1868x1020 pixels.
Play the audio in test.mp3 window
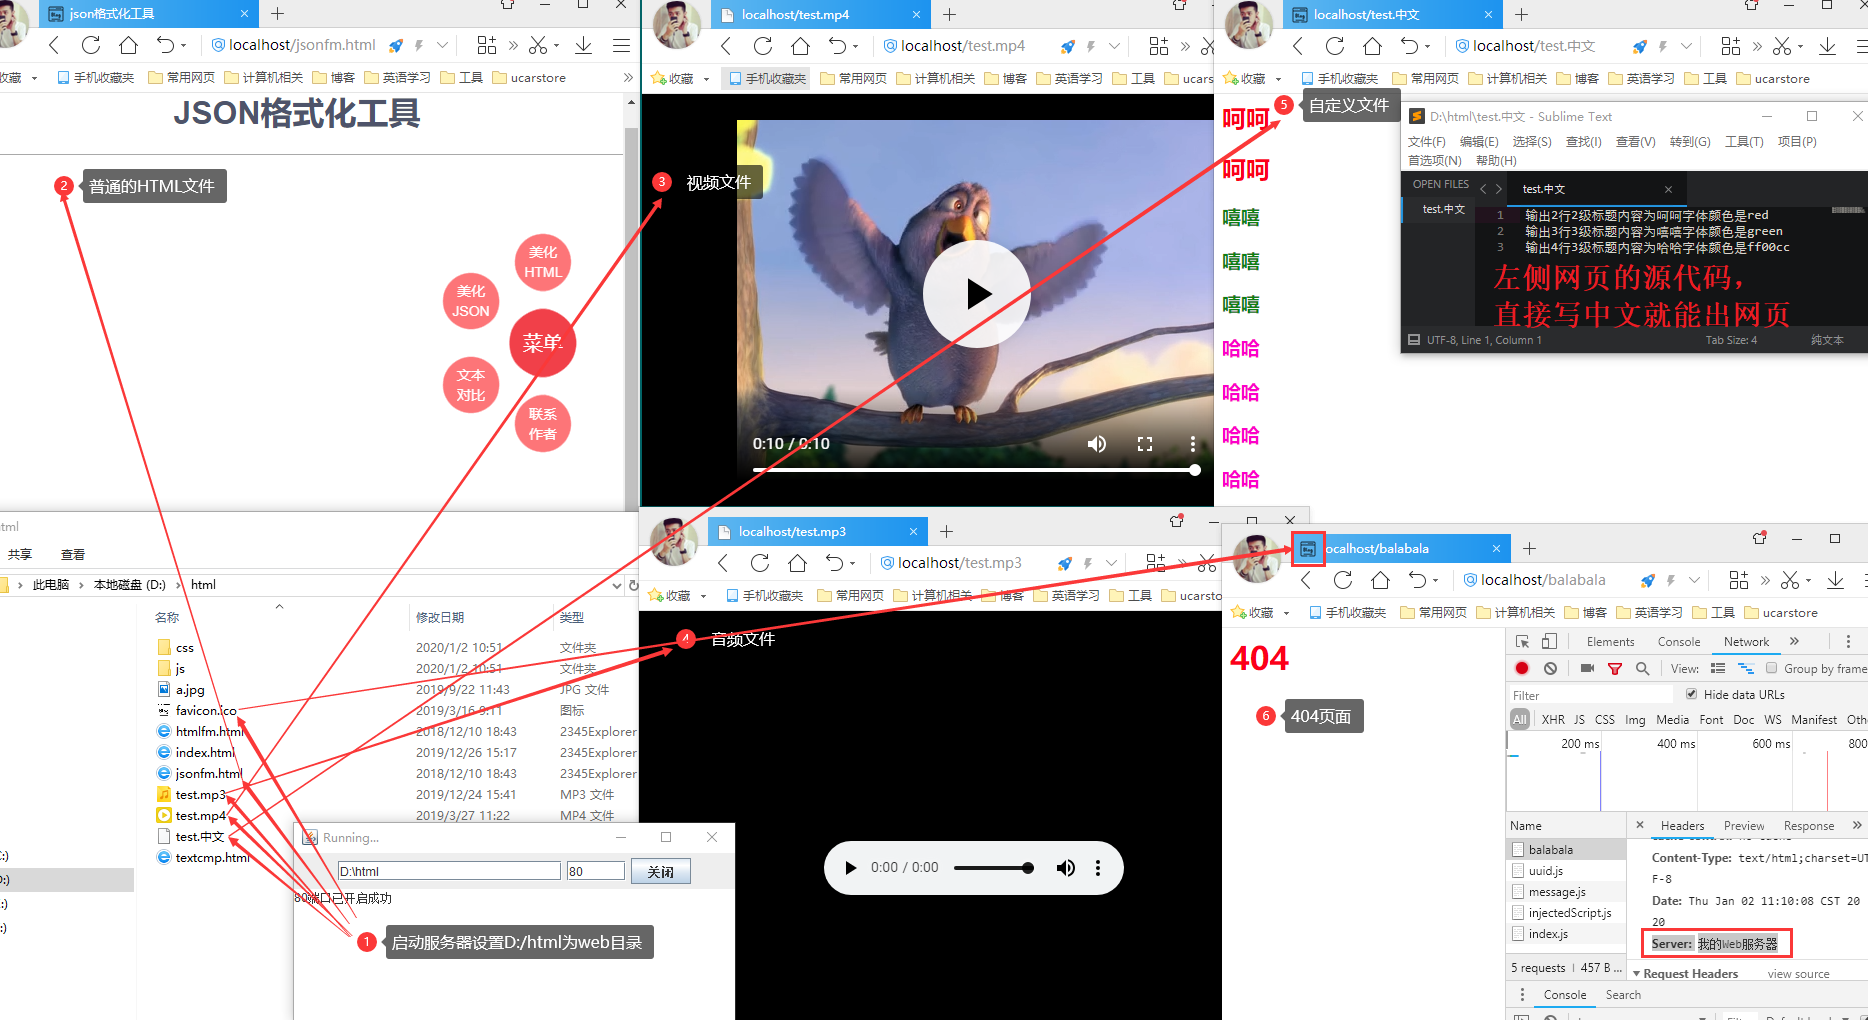(x=851, y=868)
